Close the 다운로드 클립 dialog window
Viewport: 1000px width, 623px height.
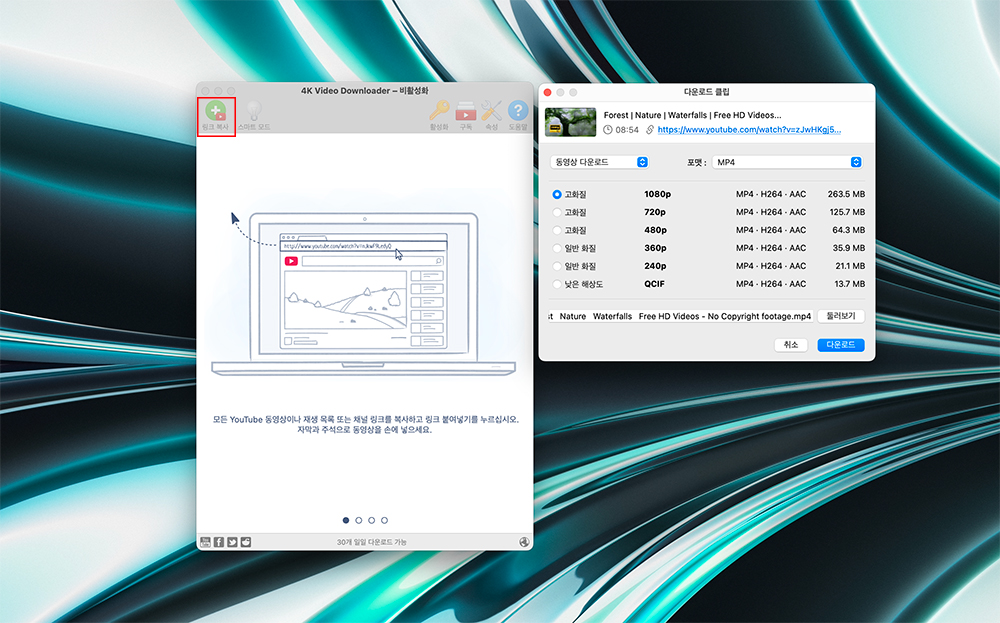pos(547,92)
